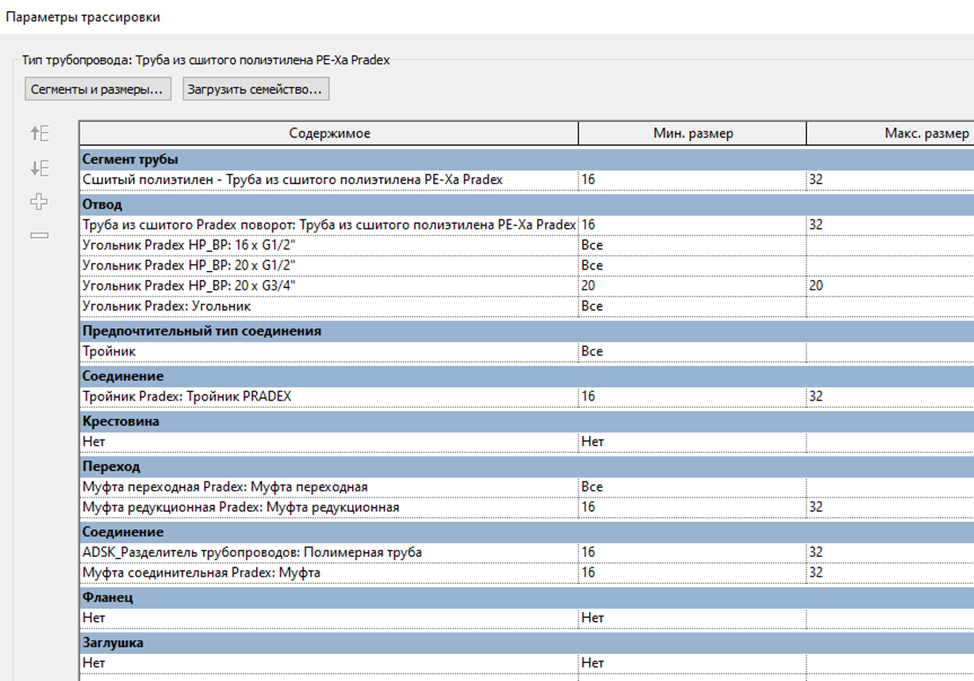This screenshot has height=681, width=974.
Task: Click min size Все of Муфта переходная row
Action: coord(693,487)
